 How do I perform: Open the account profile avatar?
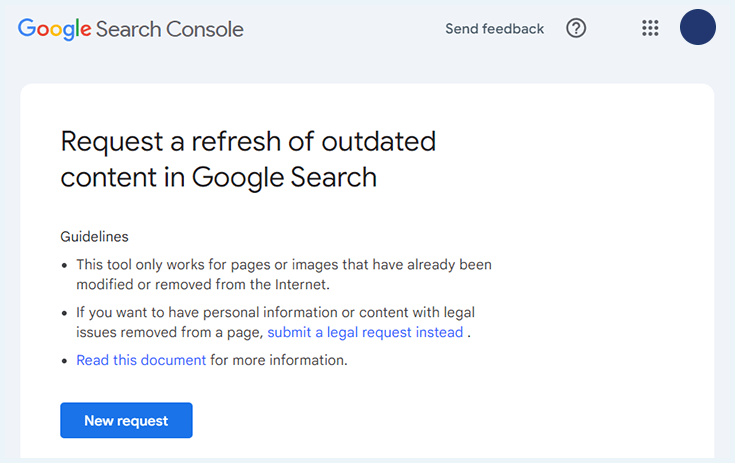tap(698, 27)
